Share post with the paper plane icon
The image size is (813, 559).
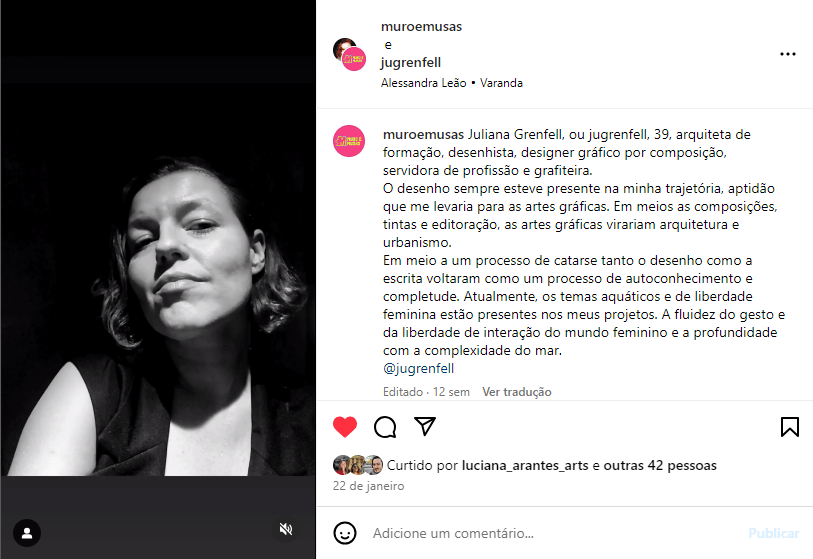point(425,426)
